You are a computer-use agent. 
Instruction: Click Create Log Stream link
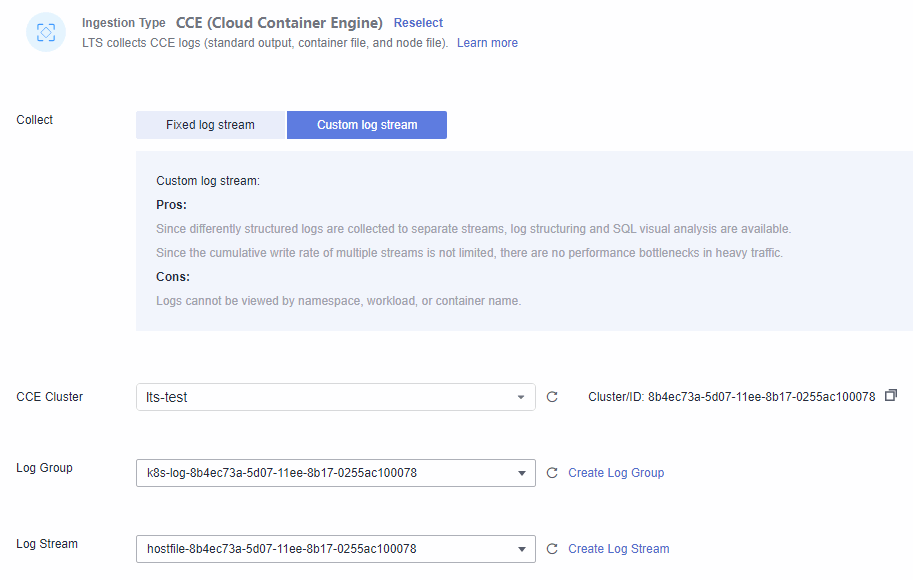click(618, 549)
